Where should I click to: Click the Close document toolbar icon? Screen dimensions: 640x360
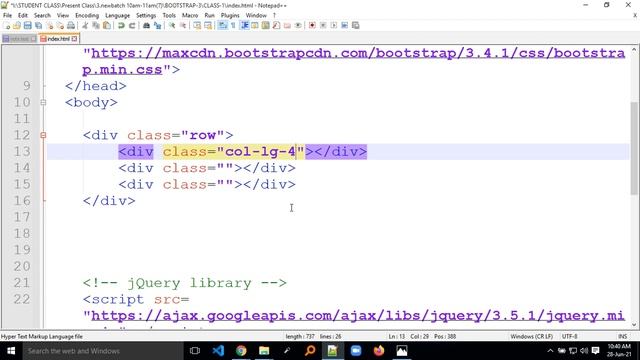(49, 25)
